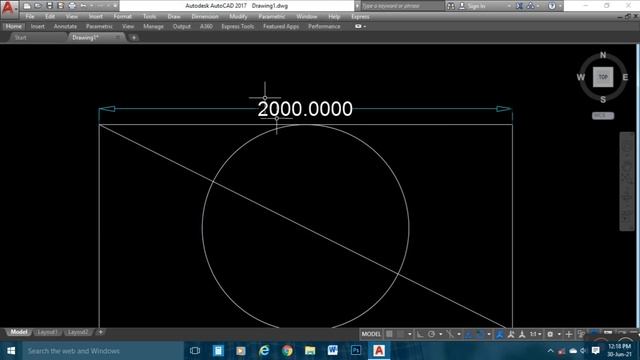The width and height of the screenshot is (640, 360).
Task: Click the W compass label on ViewCube
Action: click(580, 77)
